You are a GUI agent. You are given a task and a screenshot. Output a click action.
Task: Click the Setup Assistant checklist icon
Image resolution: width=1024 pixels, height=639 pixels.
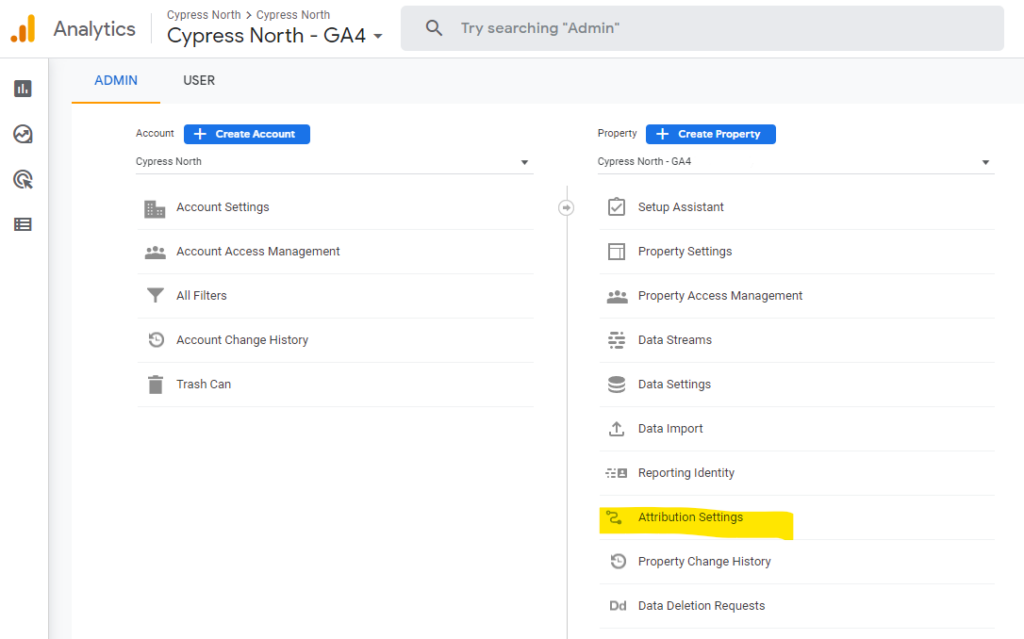(x=616, y=207)
